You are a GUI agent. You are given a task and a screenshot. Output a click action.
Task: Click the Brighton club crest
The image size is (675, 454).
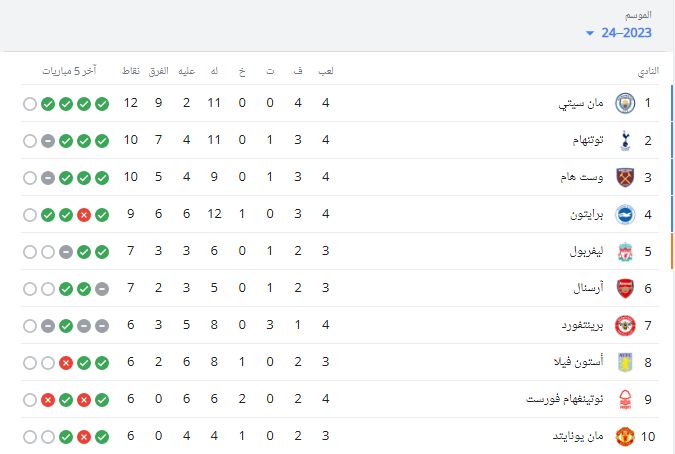click(625, 214)
